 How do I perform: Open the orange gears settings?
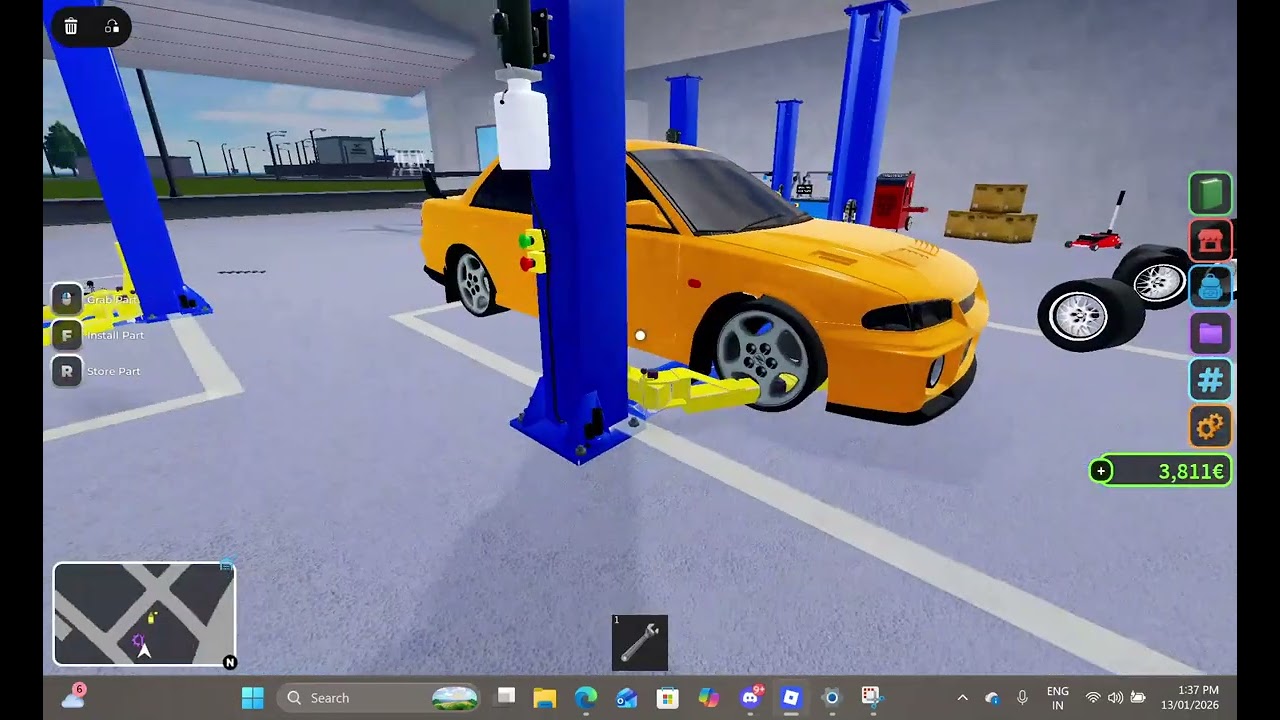pos(1210,427)
